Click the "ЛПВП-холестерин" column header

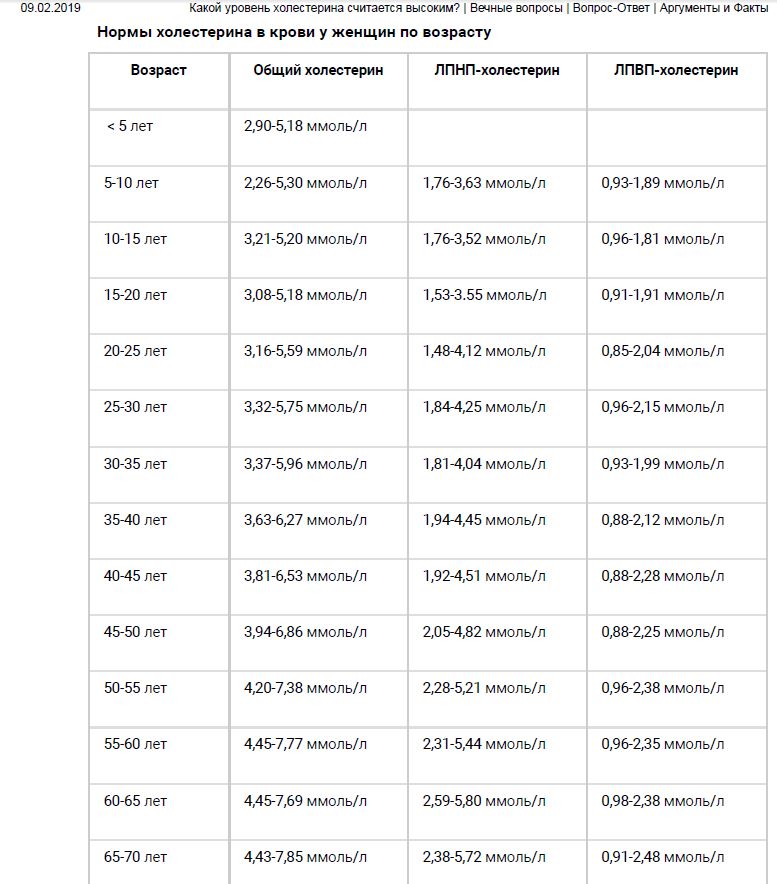click(676, 71)
